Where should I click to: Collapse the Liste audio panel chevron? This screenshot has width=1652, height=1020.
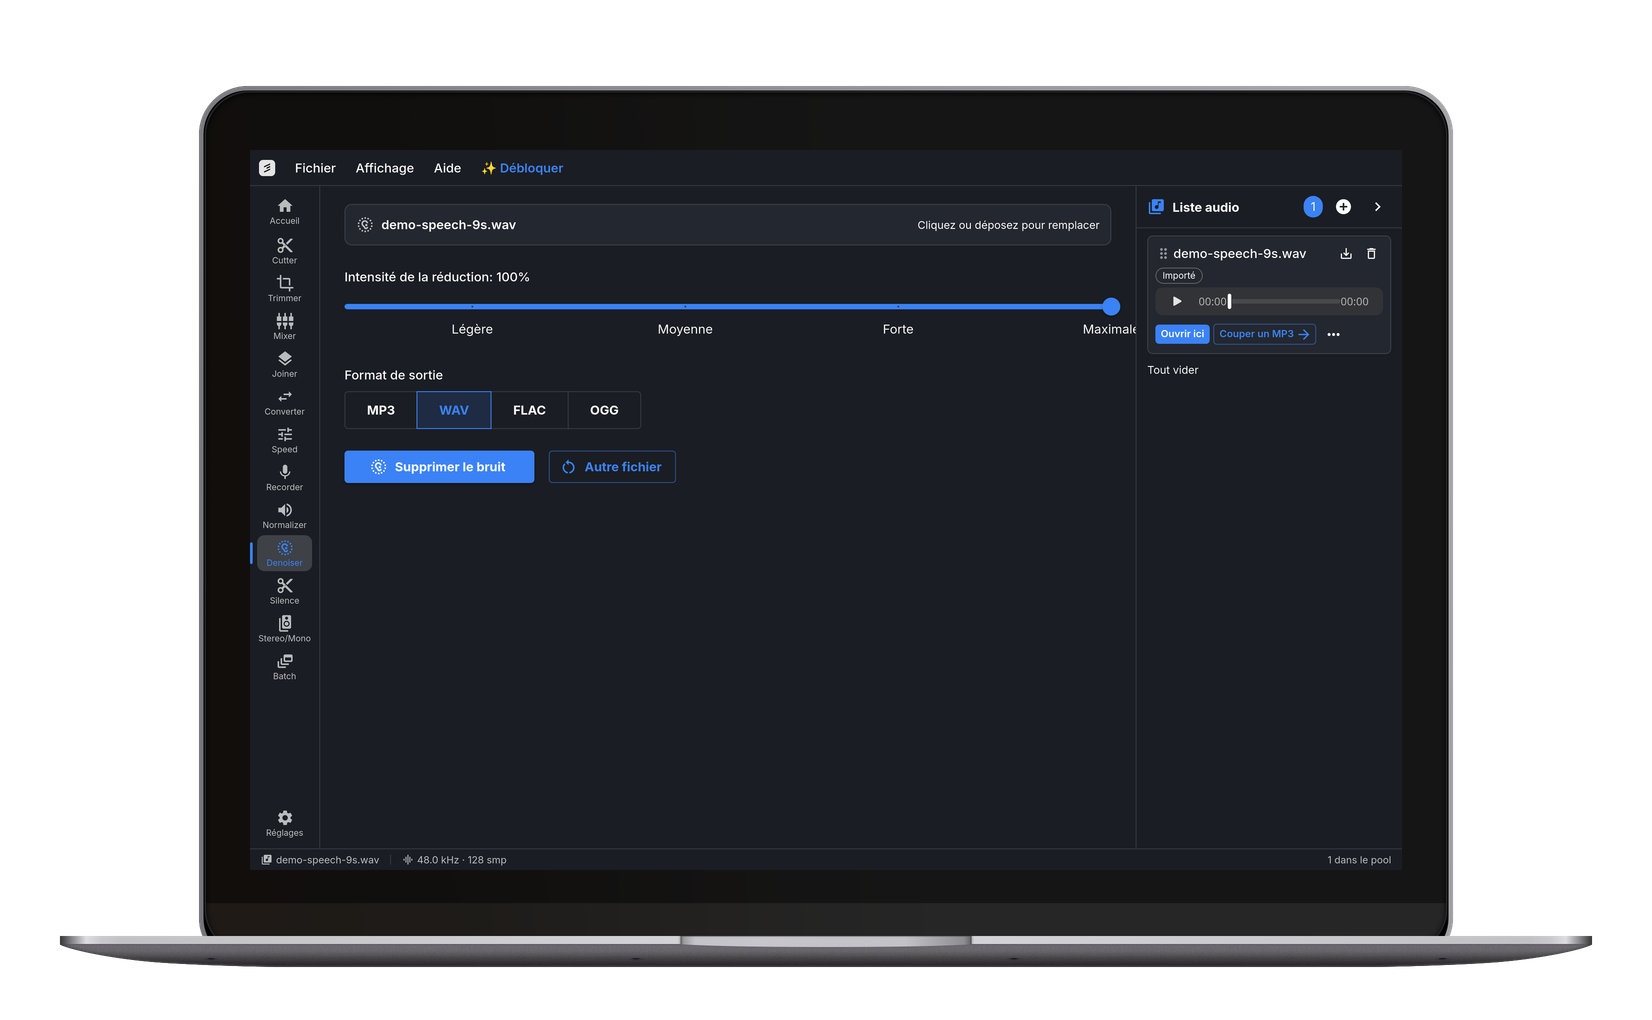(x=1377, y=207)
